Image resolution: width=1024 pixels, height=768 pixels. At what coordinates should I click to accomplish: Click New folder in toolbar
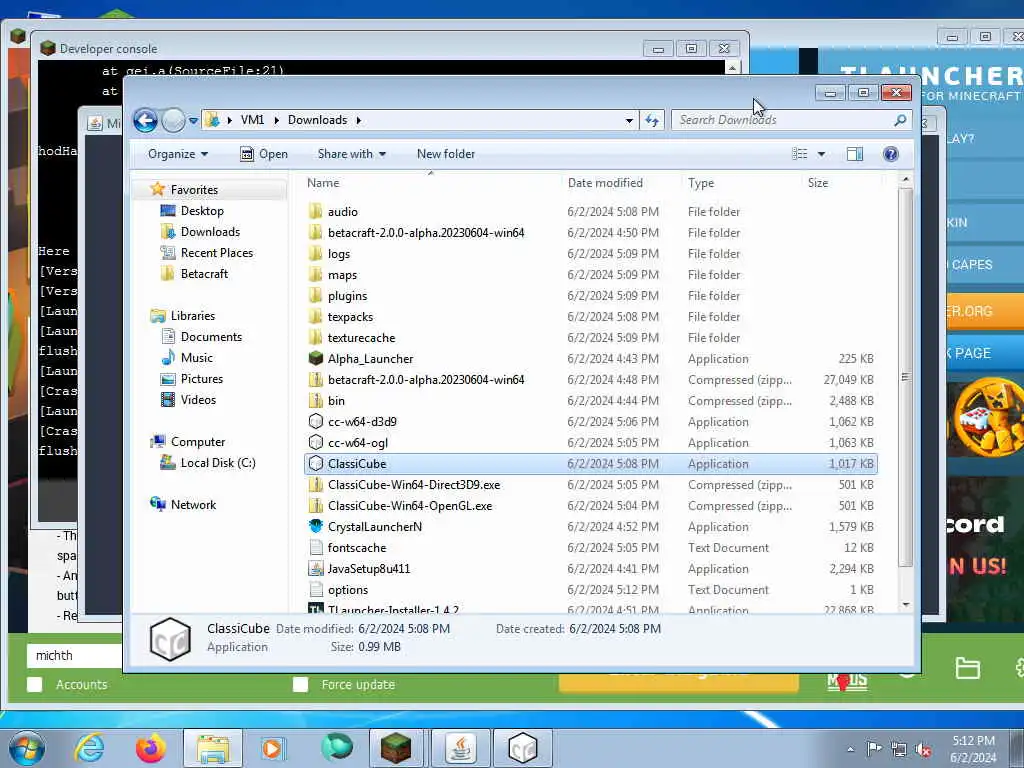pos(446,154)
